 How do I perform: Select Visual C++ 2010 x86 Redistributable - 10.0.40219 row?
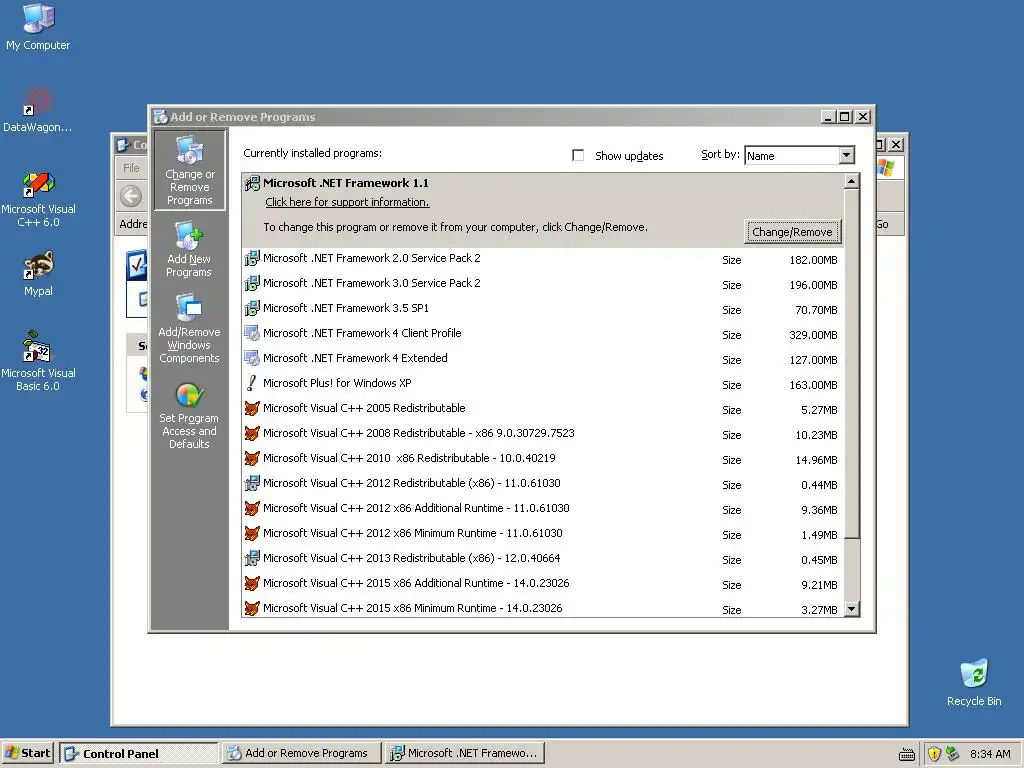(543, 459)
